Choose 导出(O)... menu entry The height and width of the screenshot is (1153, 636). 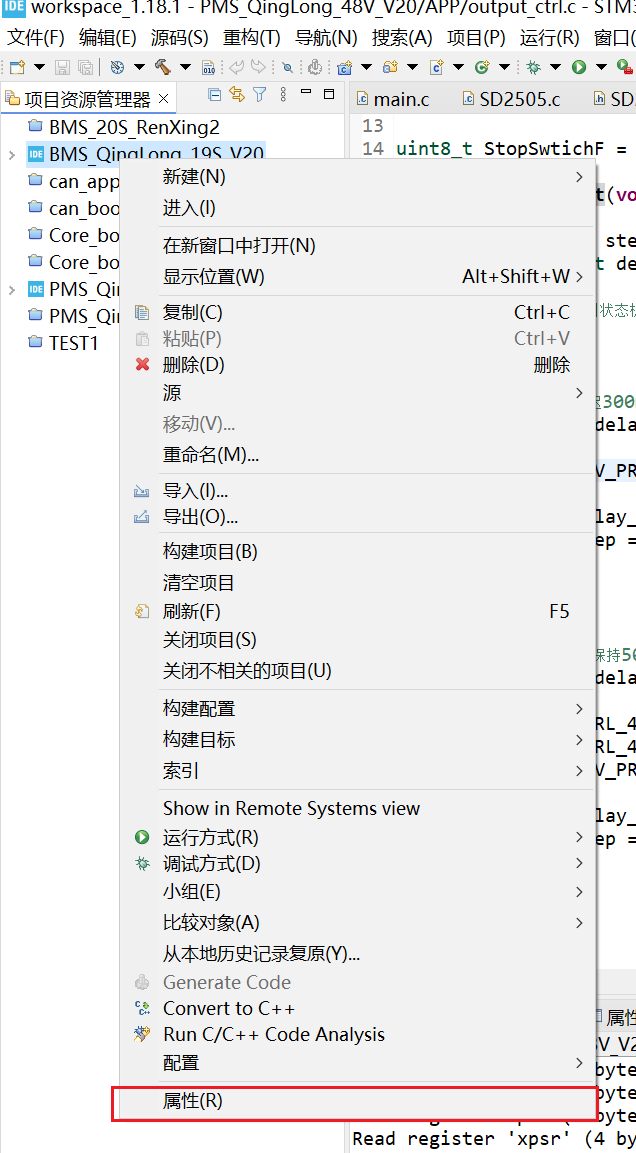point(357,517)
